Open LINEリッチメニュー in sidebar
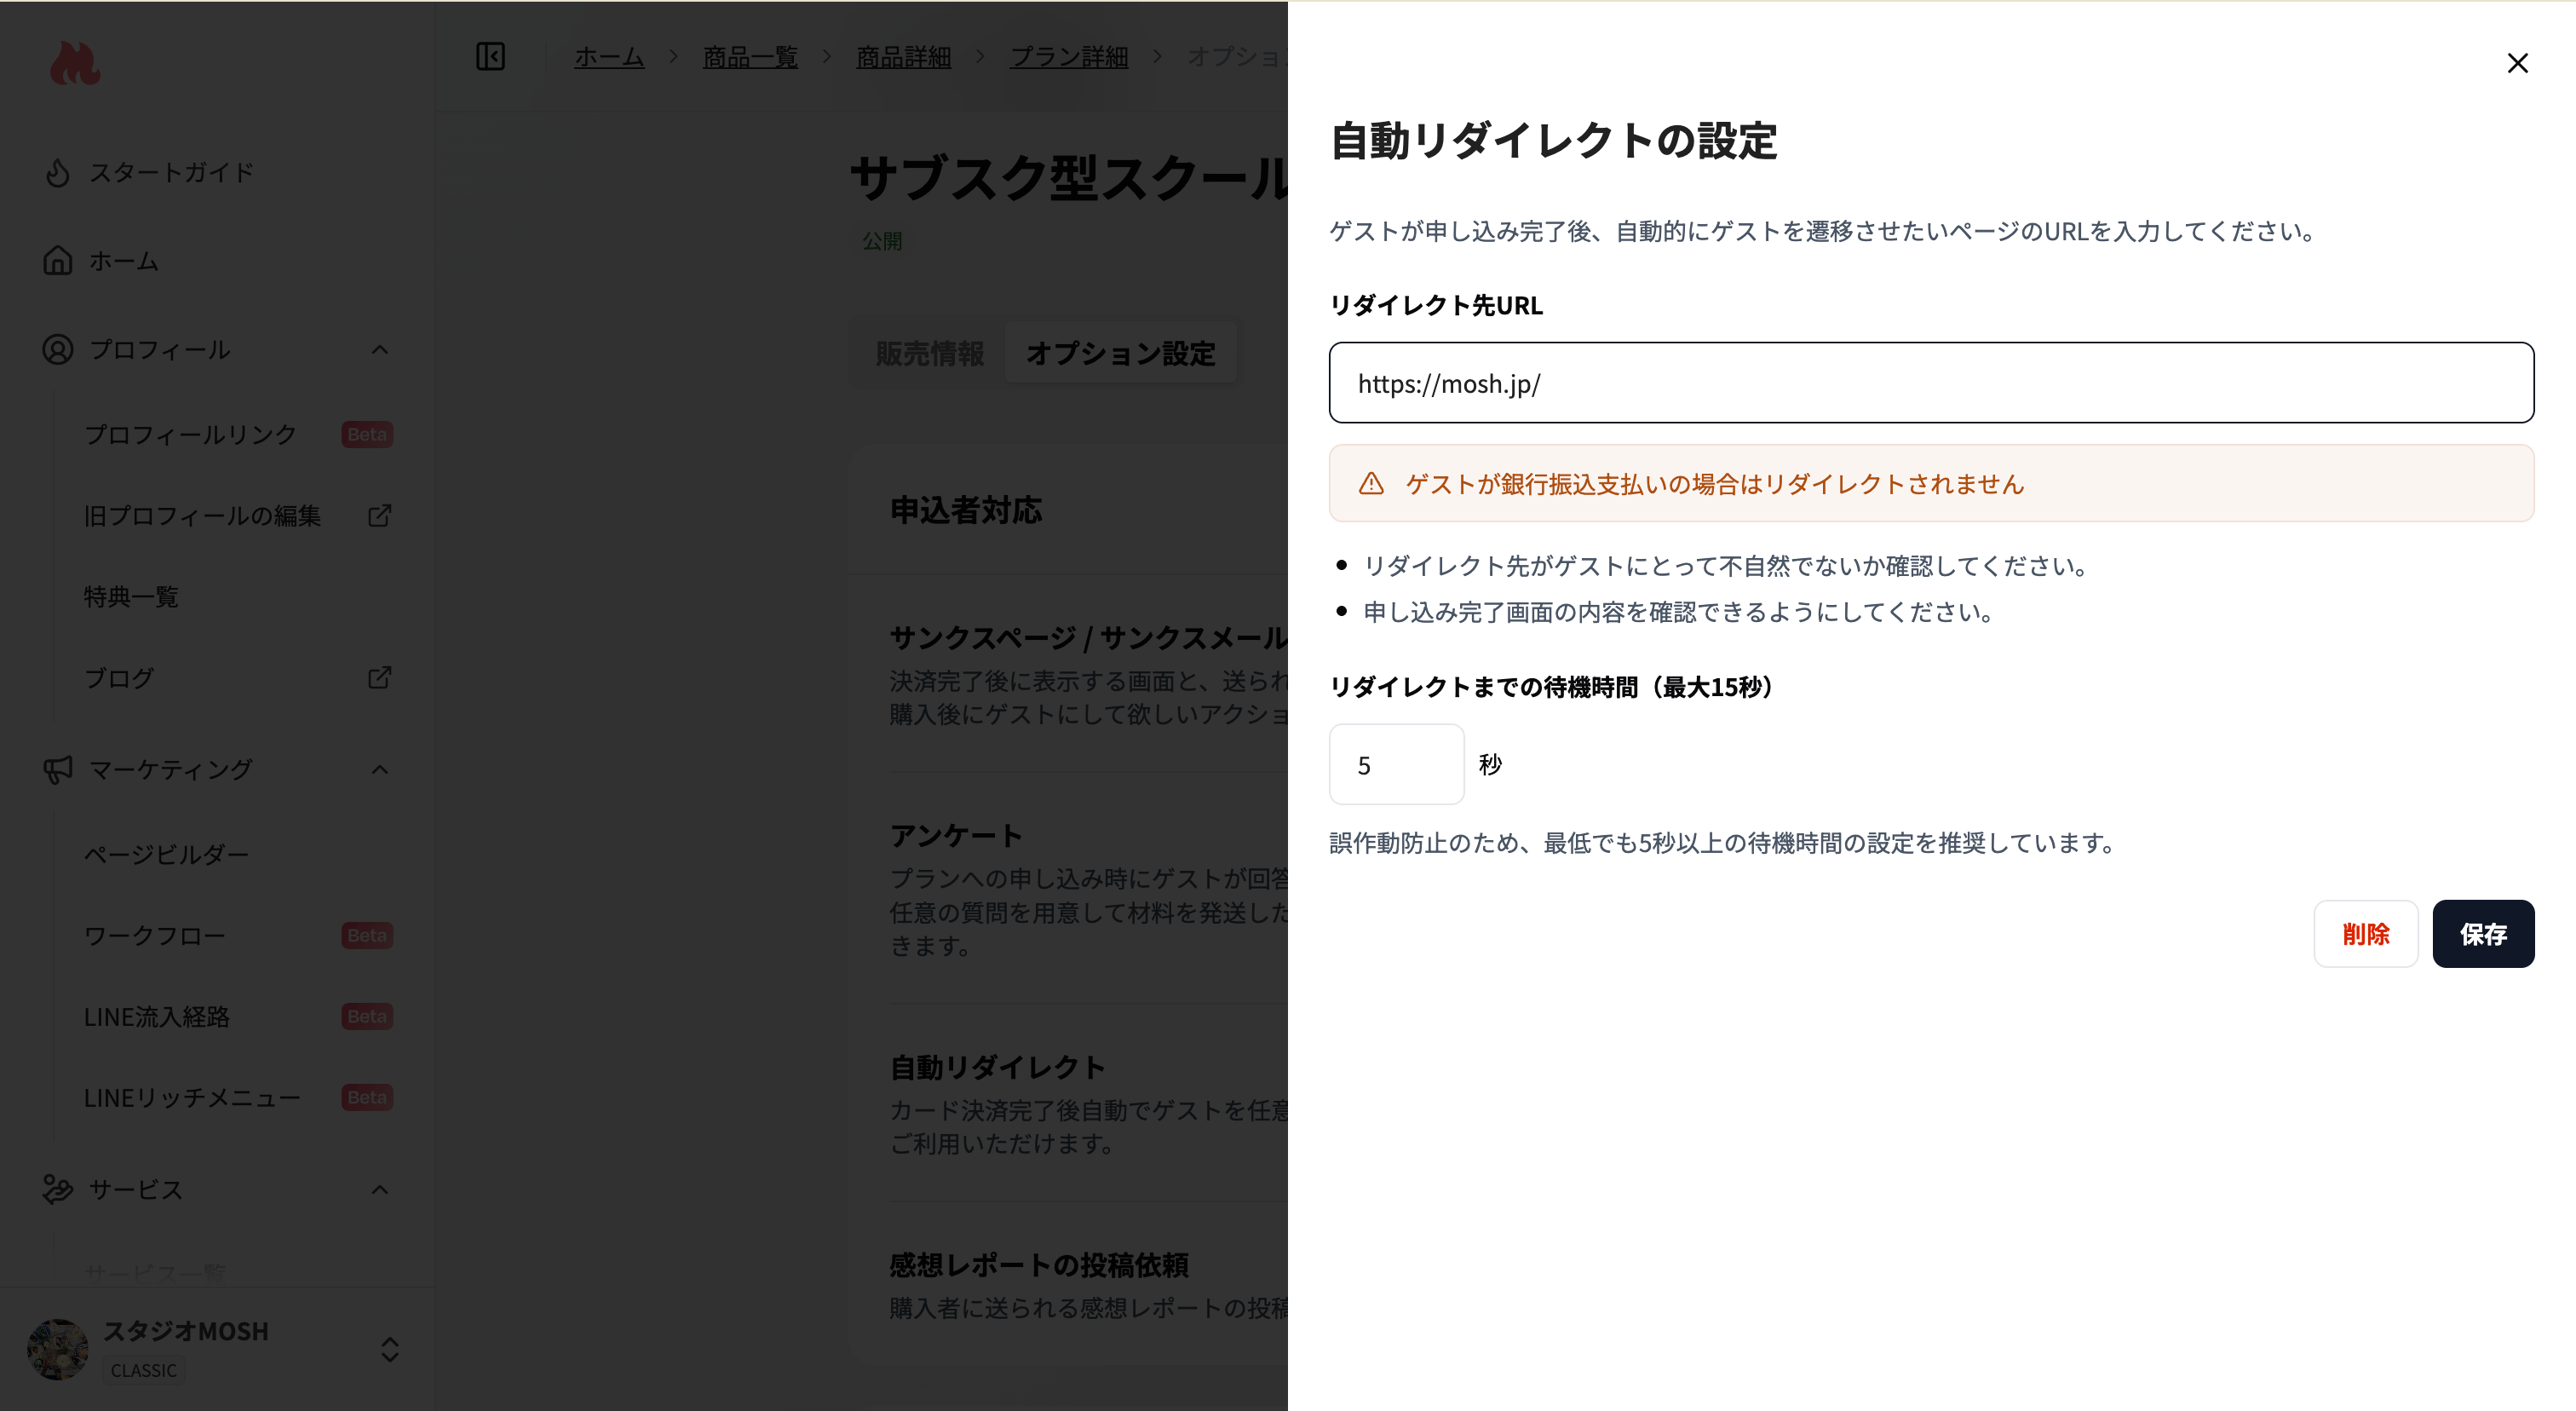The width and height of the screenshot is (2576, 1411). (x=192, y=1097)
